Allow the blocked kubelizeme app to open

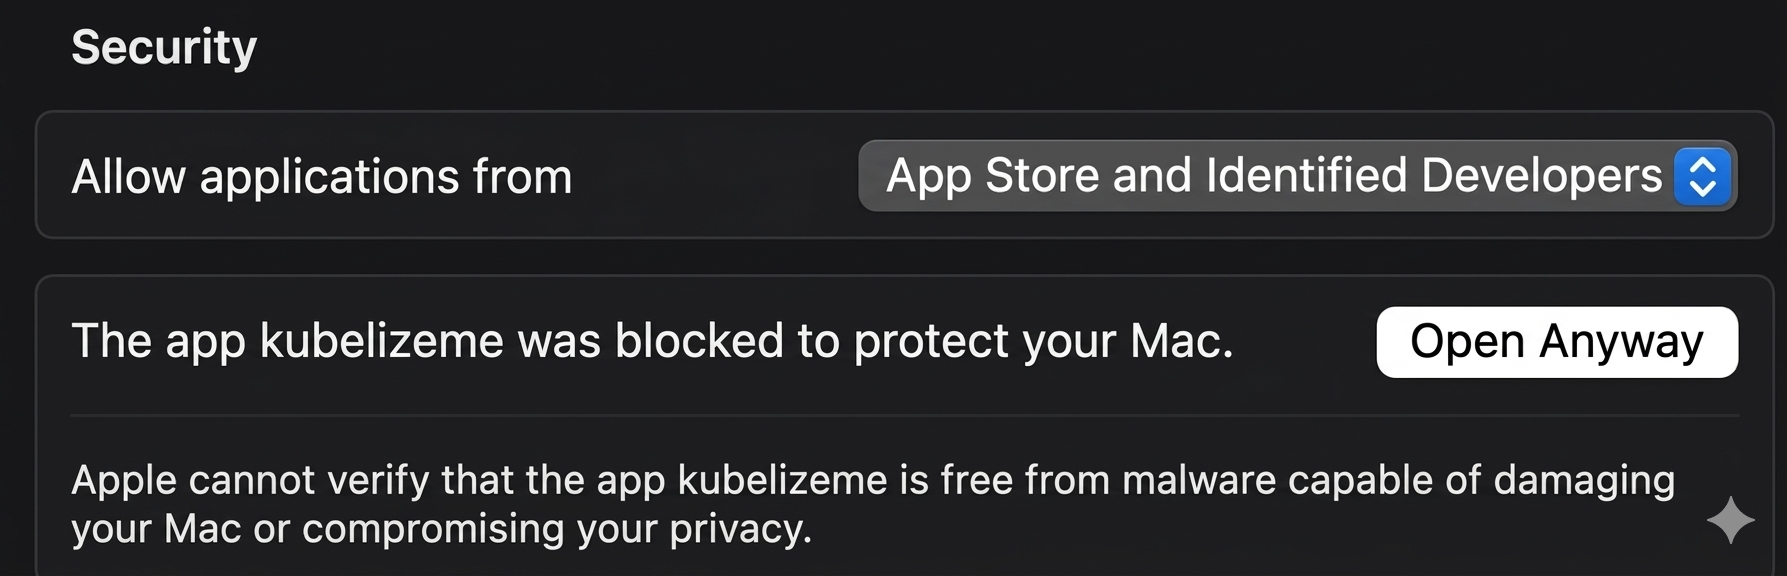point(1556,341)
